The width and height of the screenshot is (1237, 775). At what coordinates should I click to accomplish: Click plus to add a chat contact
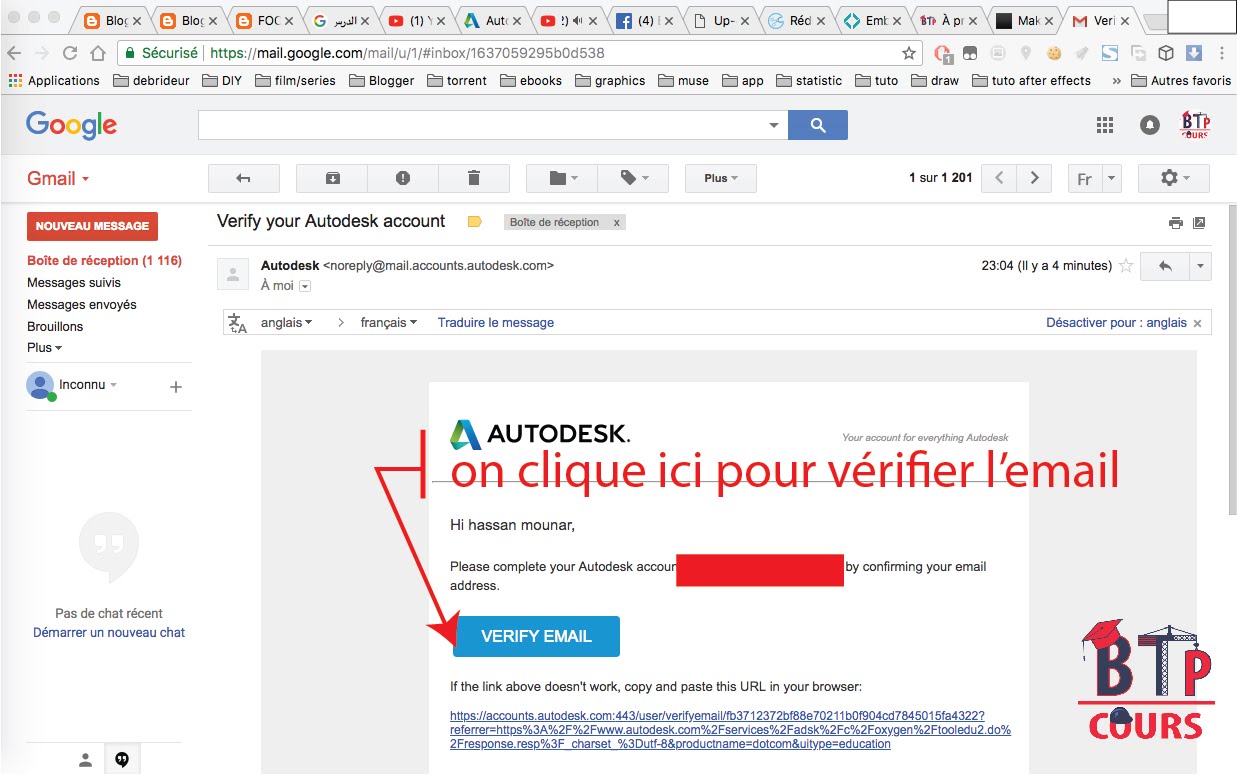(176, 387)
